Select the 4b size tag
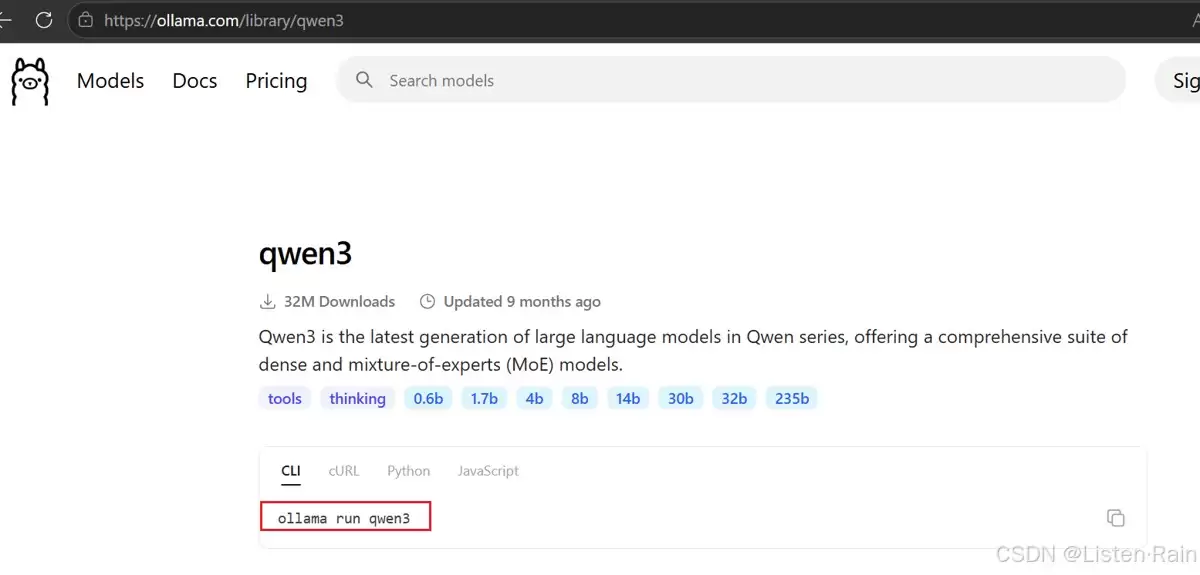The height and width of the screenshot is (575, 1200). (534, 398)
